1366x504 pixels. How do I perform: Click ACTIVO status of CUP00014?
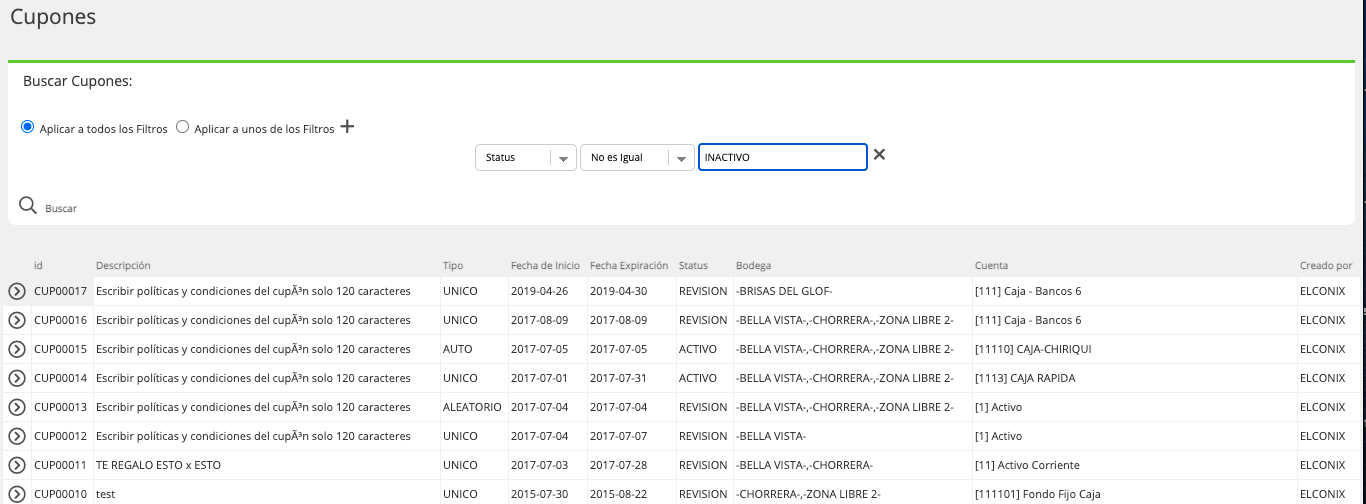tap(698, 378)
